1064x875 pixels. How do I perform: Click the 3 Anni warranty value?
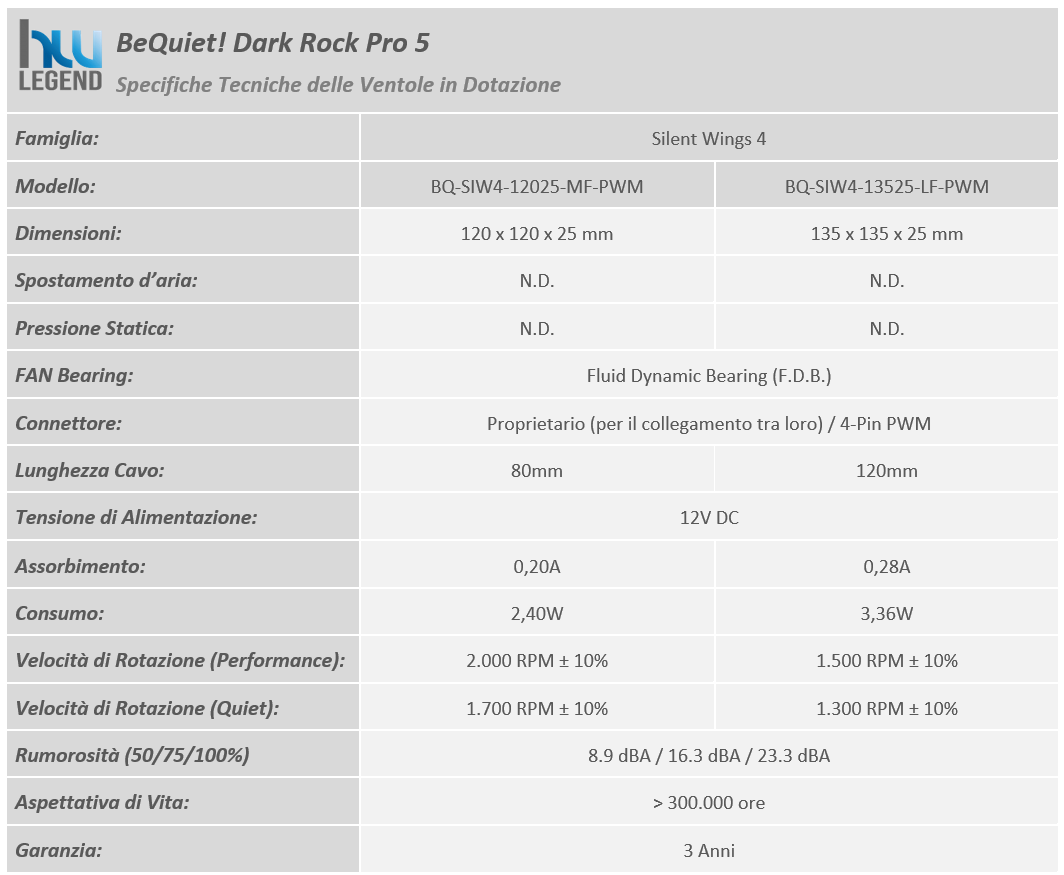[x=708, y=851]
